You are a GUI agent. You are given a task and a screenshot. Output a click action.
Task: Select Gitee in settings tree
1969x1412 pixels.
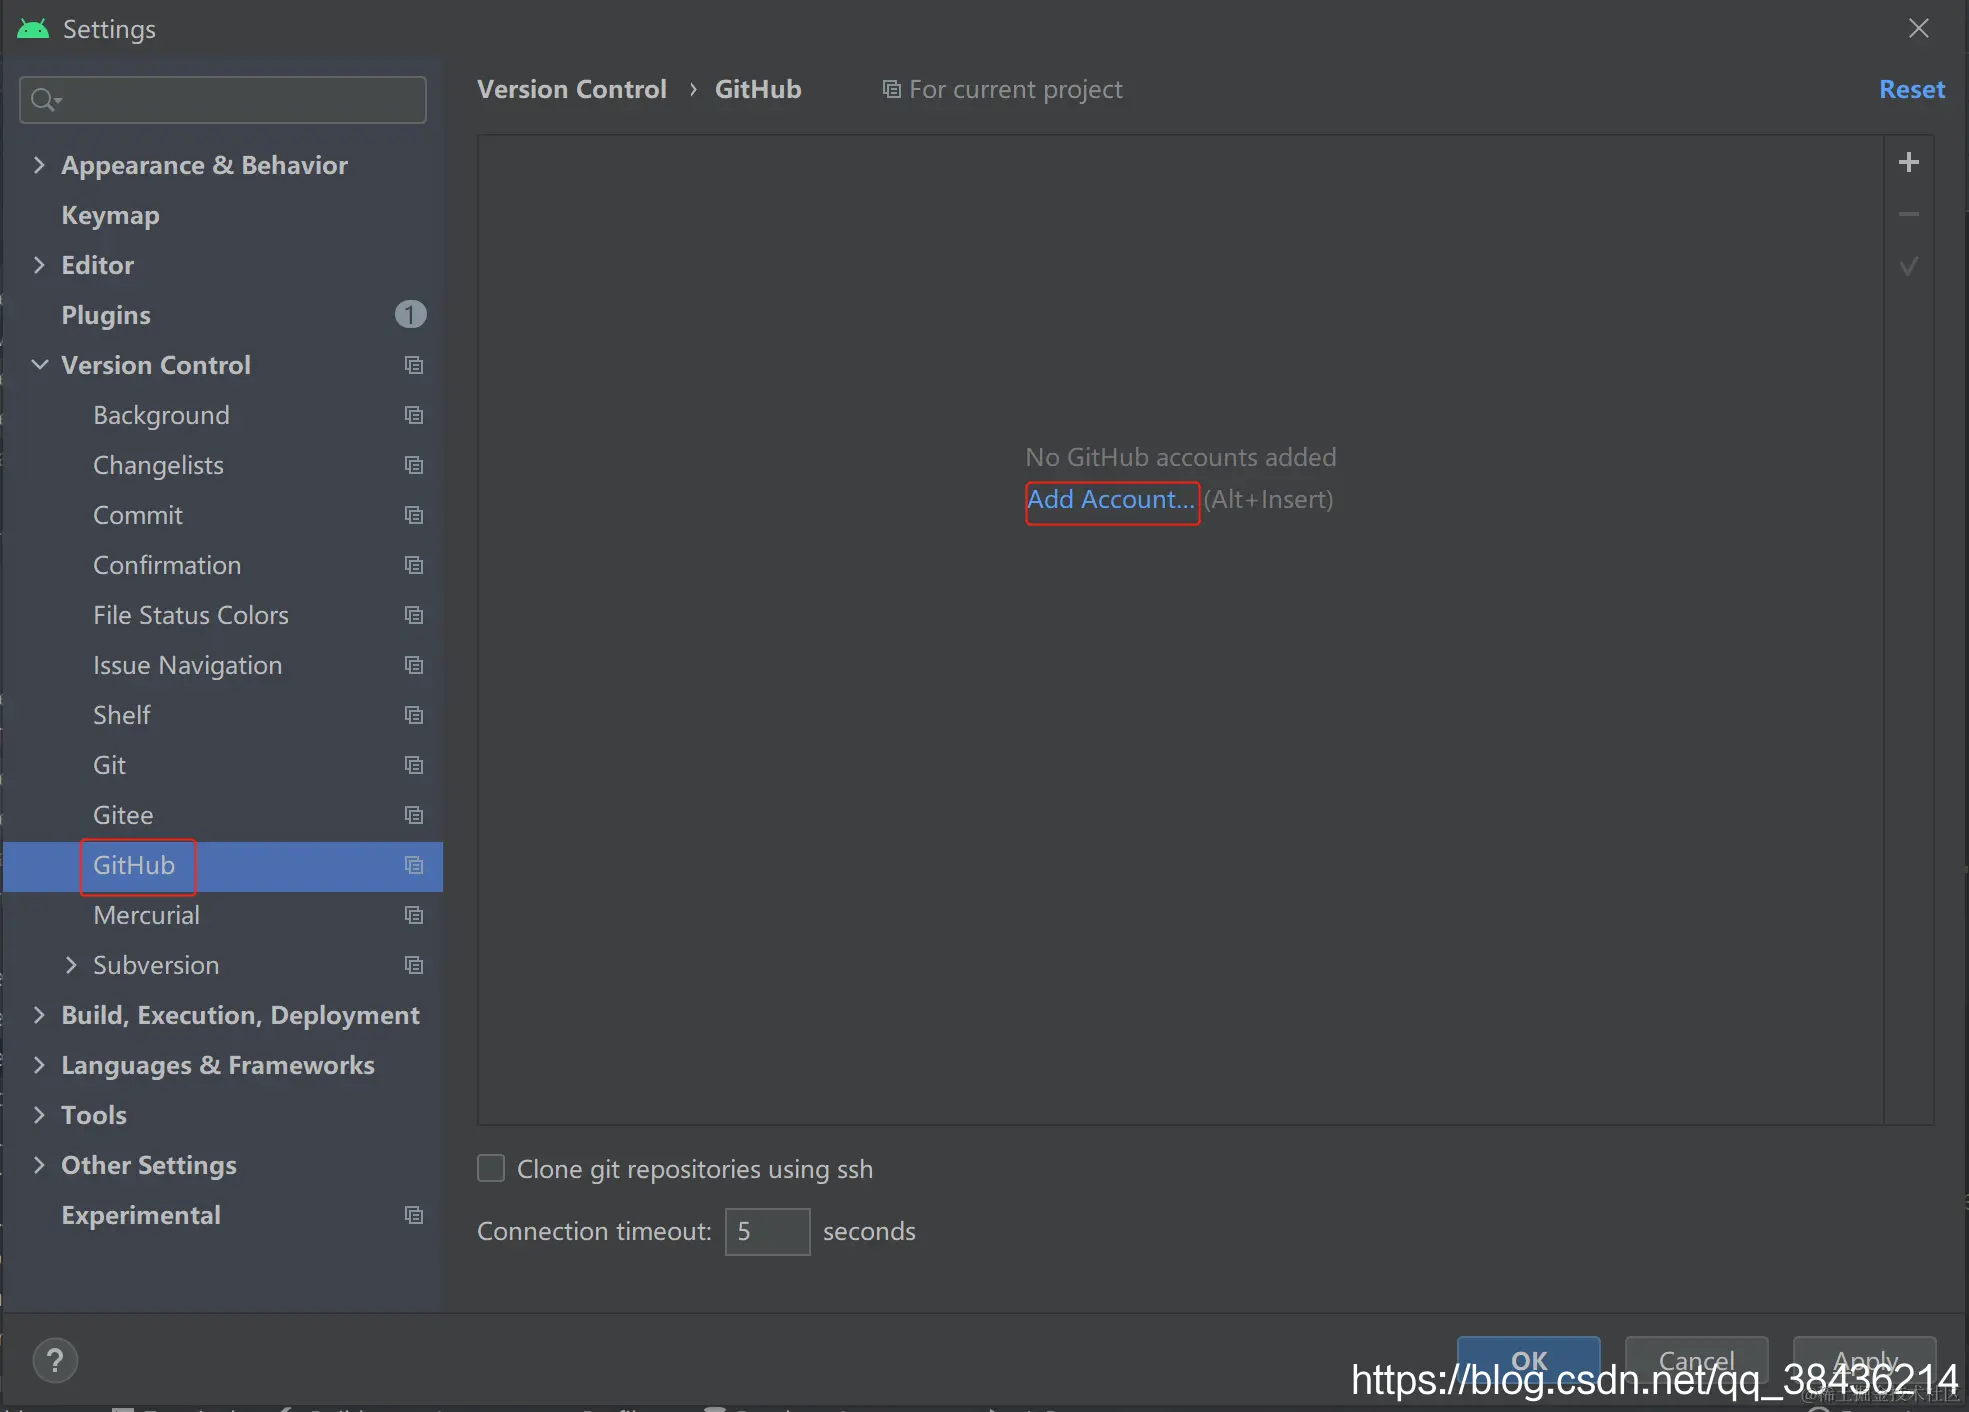click(x=123, y=815)
